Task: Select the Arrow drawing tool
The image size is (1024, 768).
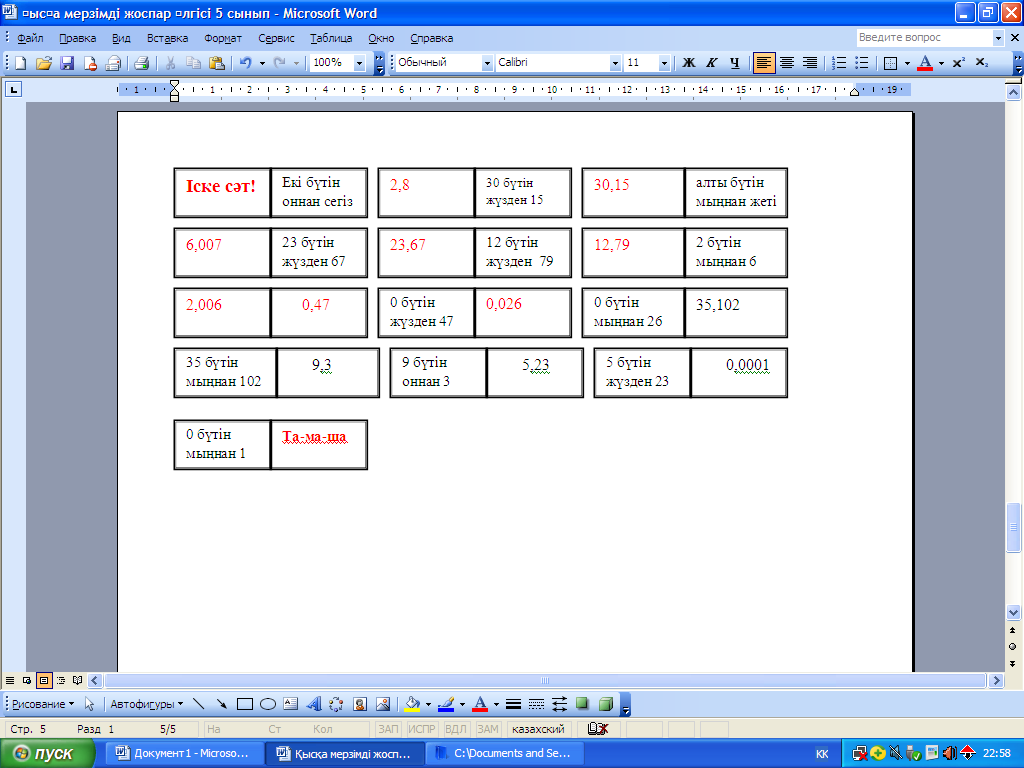Action: (221, 704)
